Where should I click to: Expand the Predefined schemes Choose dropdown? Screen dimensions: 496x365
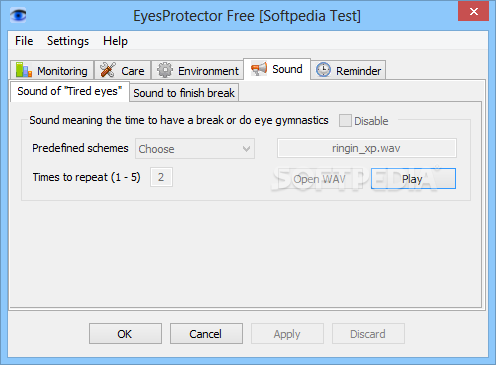tap(195, 149)
